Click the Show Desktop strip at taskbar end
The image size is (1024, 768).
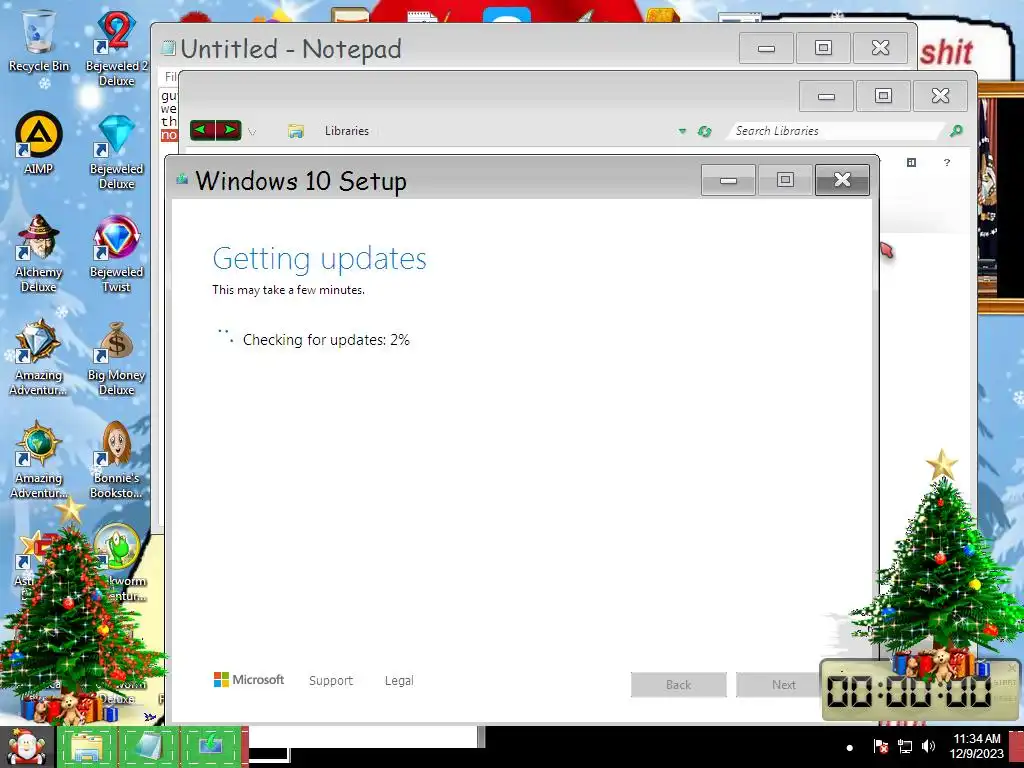(1017, 747)
